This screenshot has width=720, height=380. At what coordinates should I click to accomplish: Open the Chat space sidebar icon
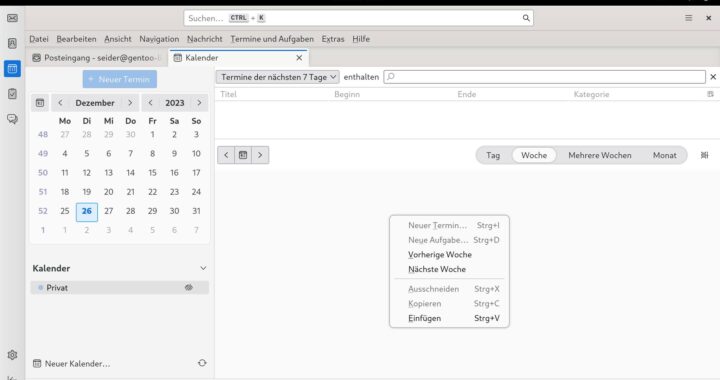(x=12, y=119)
